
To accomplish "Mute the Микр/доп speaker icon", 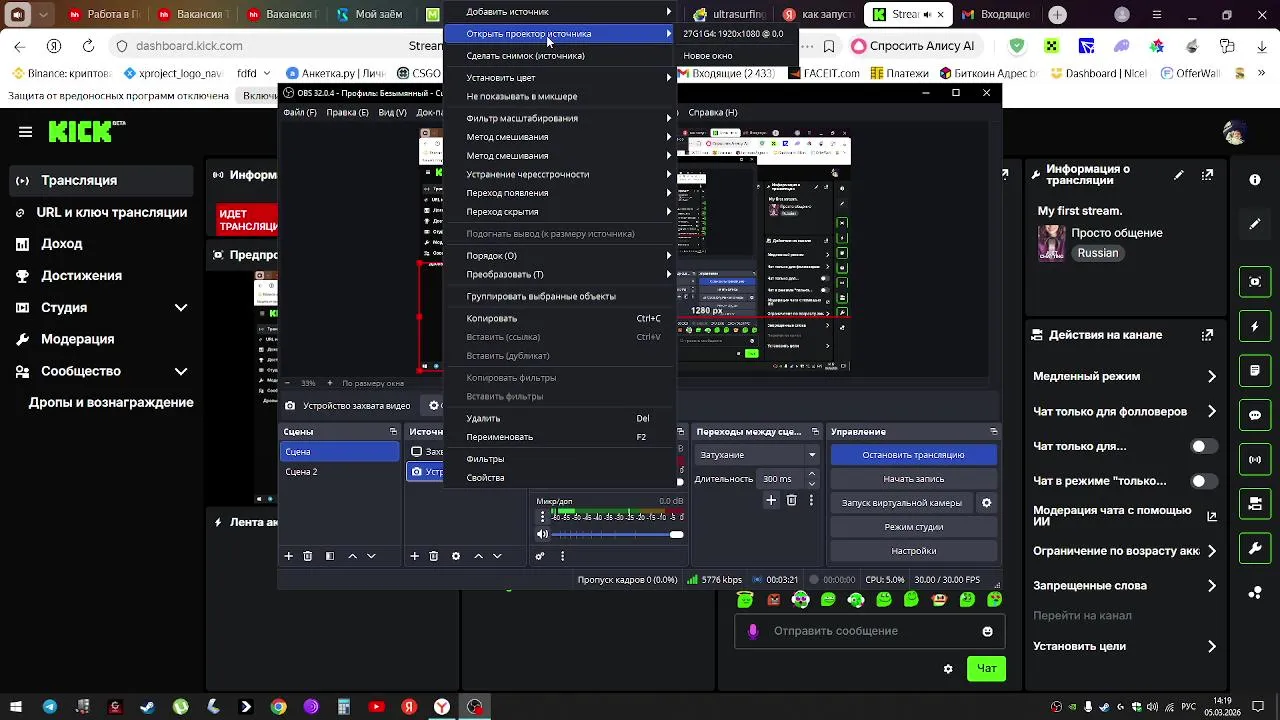I will point(543,534).
